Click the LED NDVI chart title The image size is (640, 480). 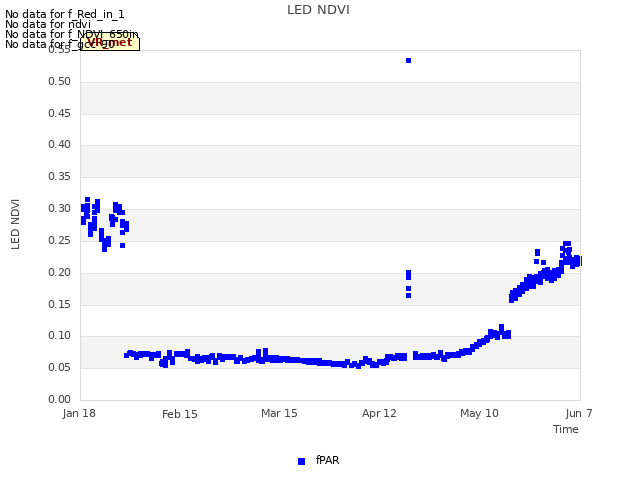tap(318, 10)
